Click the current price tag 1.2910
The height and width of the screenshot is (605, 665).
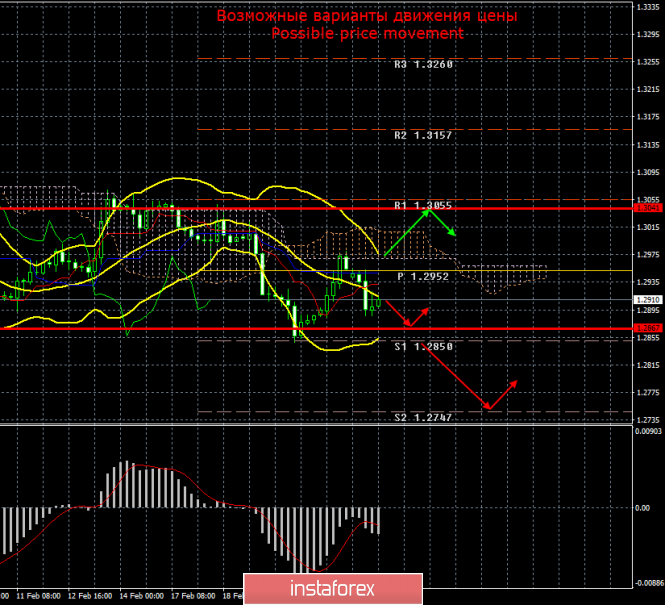[x=646, y=299]
